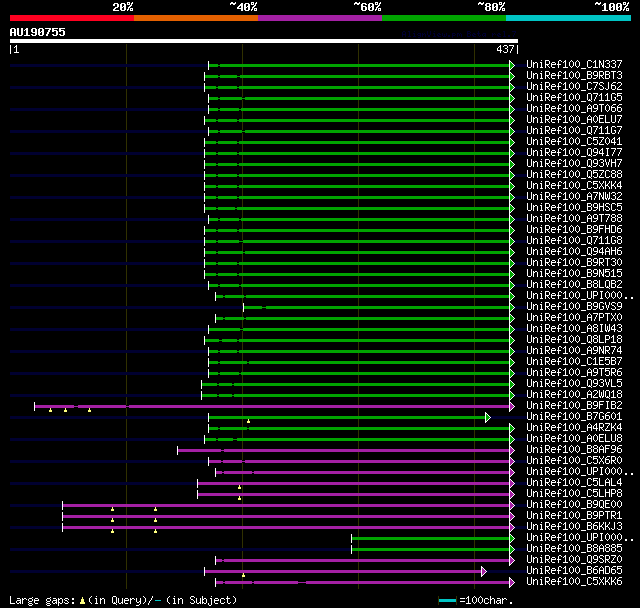The height and width of the screenshot is (608, 640).
Task: Click the purple alignment bar for B9QE00
Action: 286,506
